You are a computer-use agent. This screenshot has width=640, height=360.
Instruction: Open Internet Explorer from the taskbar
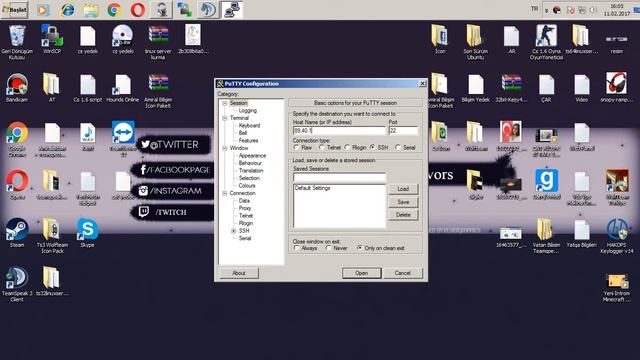coord(67,10)
